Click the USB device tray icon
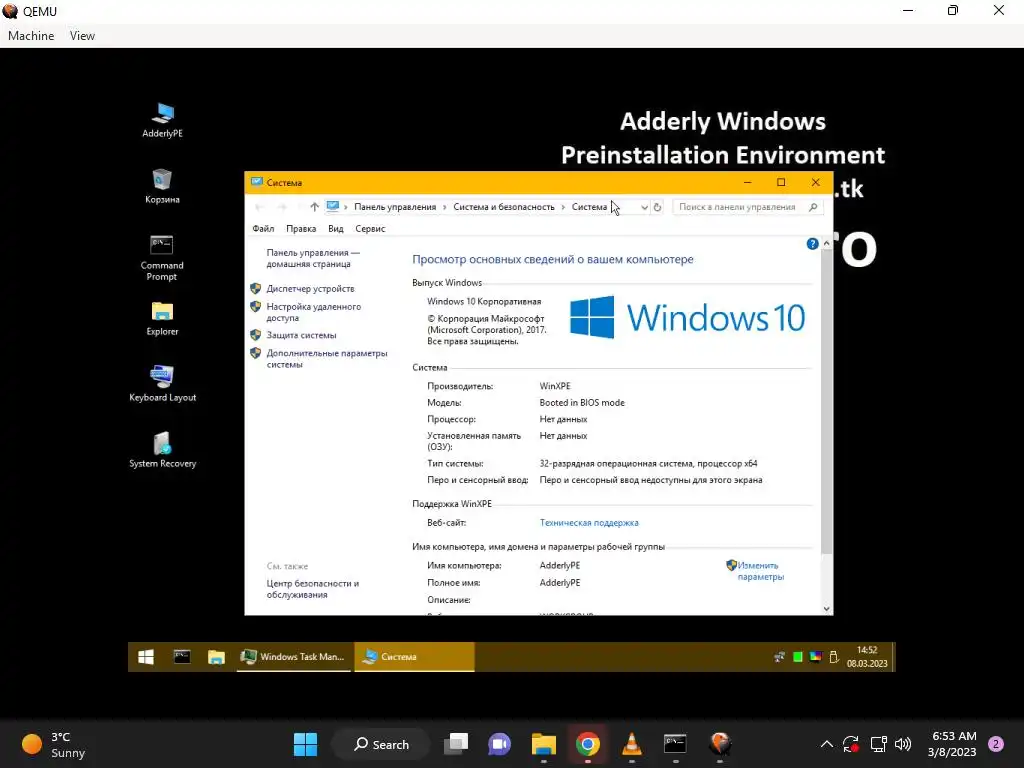 [x=834, y=657]
